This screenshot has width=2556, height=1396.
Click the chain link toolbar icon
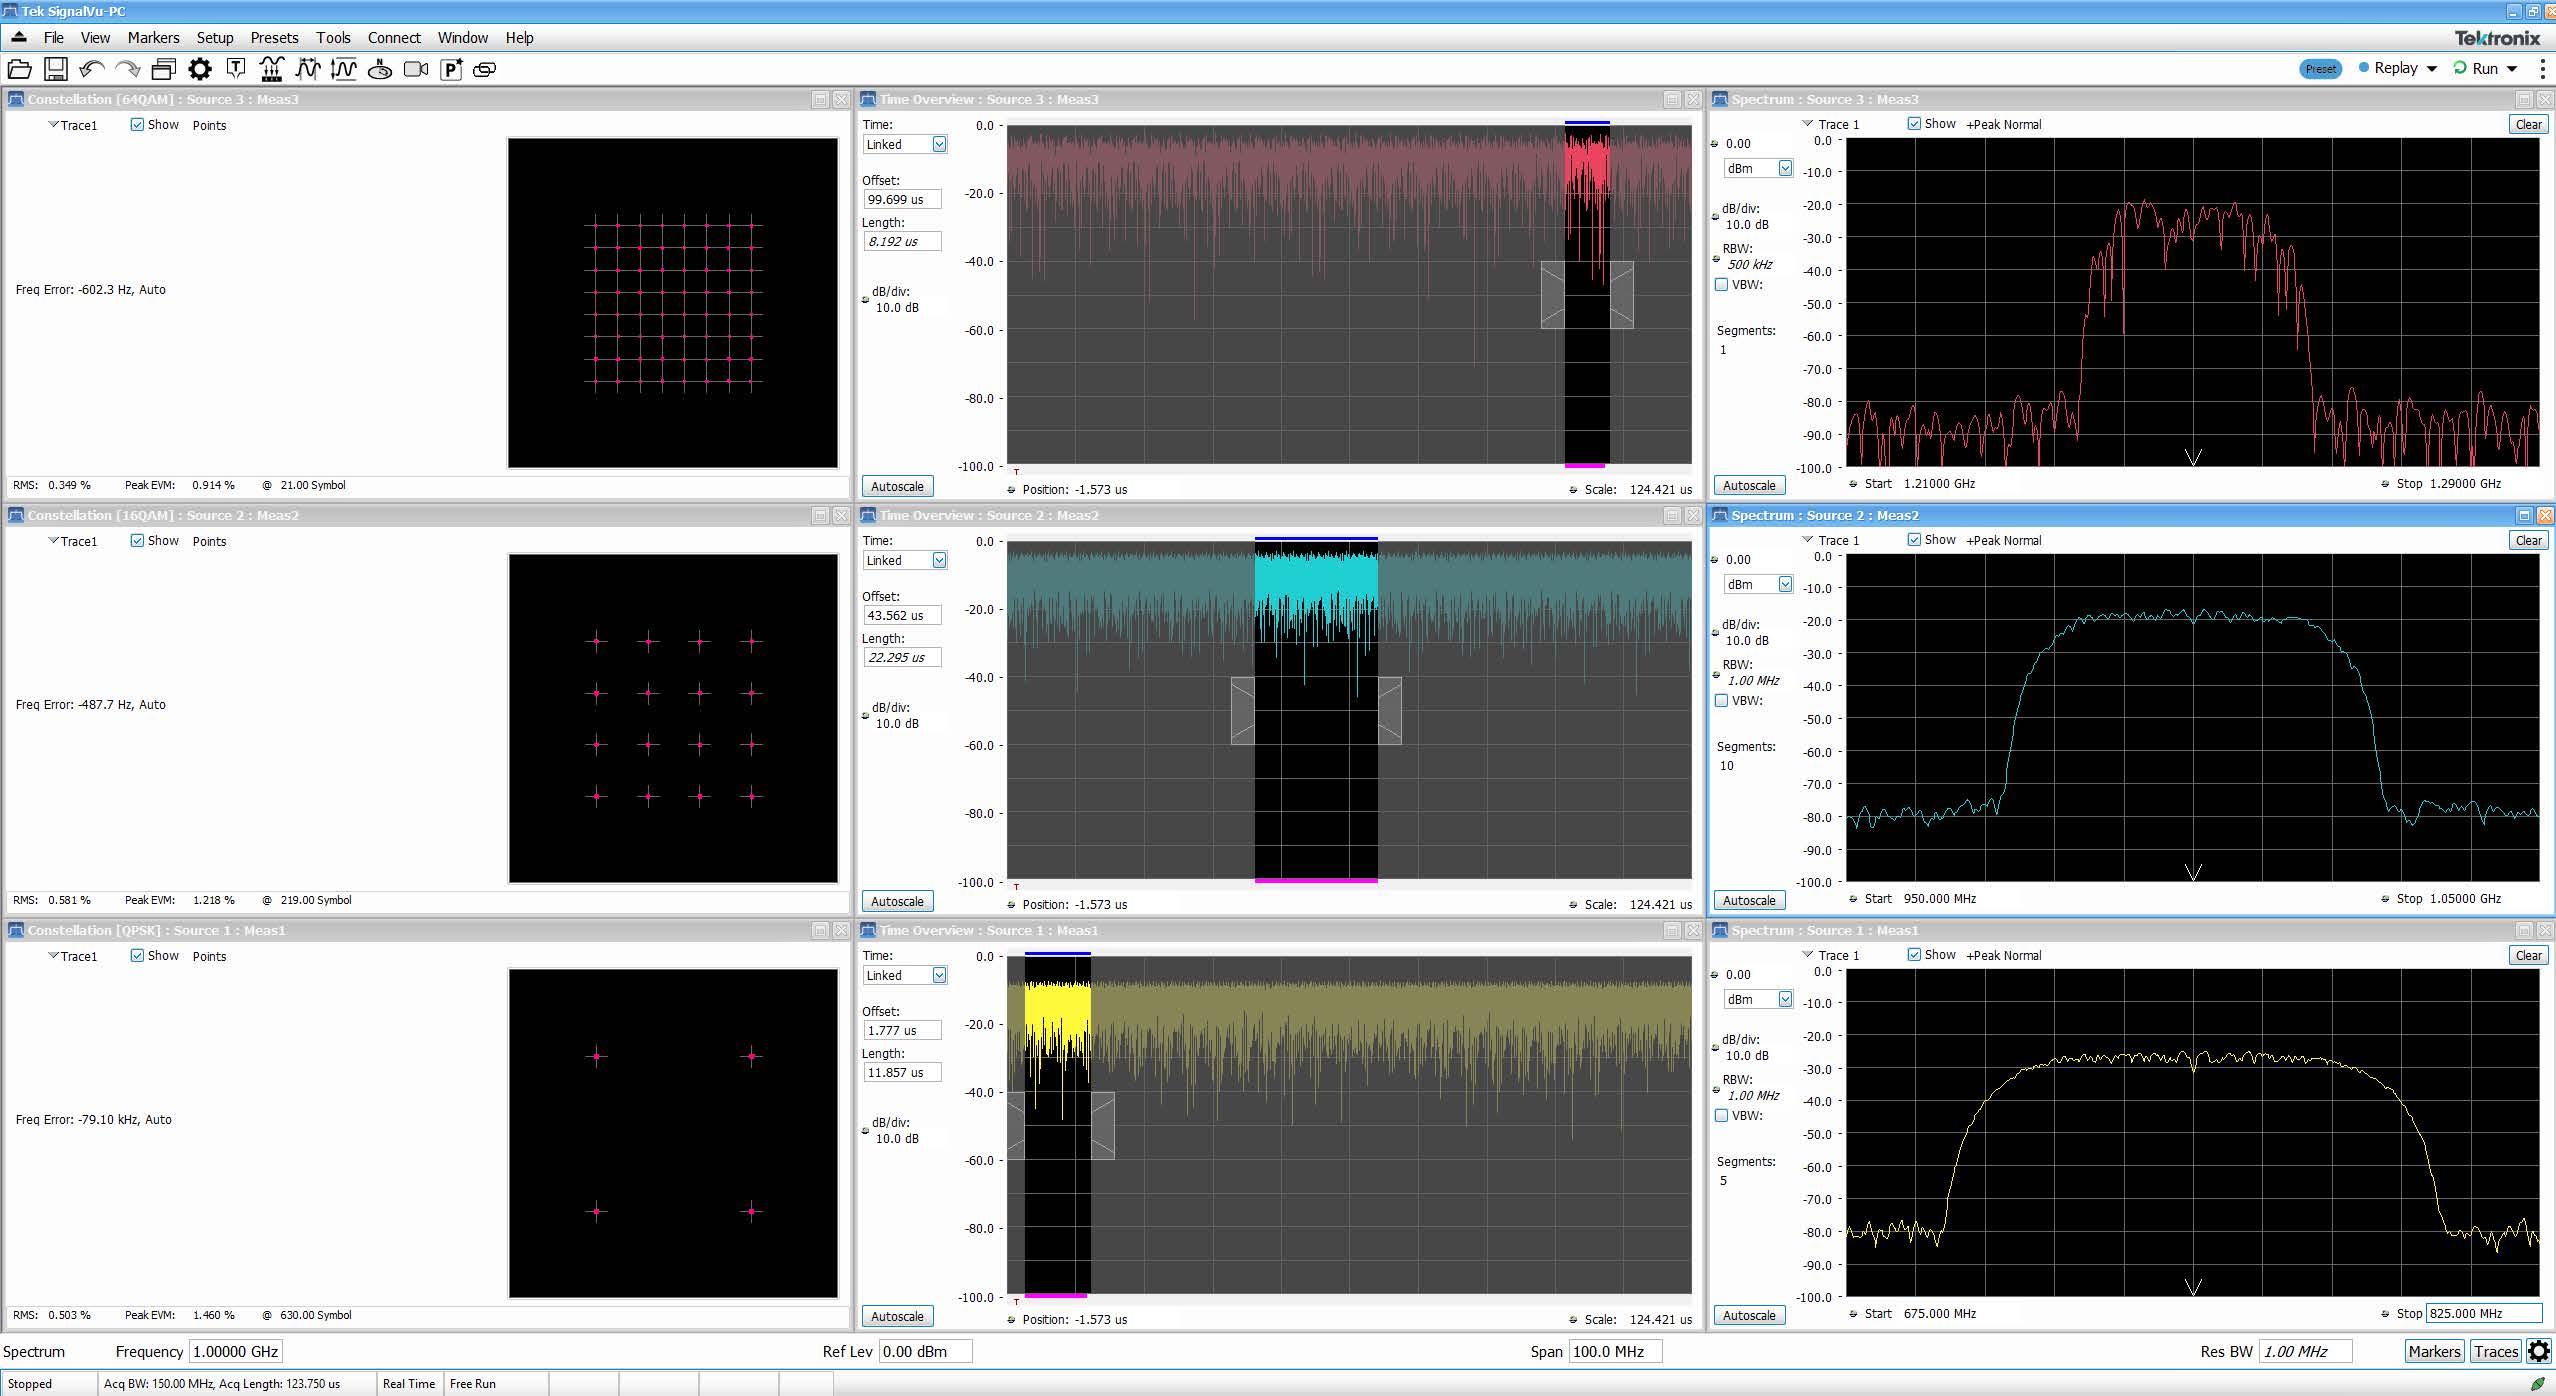[484, 69]
